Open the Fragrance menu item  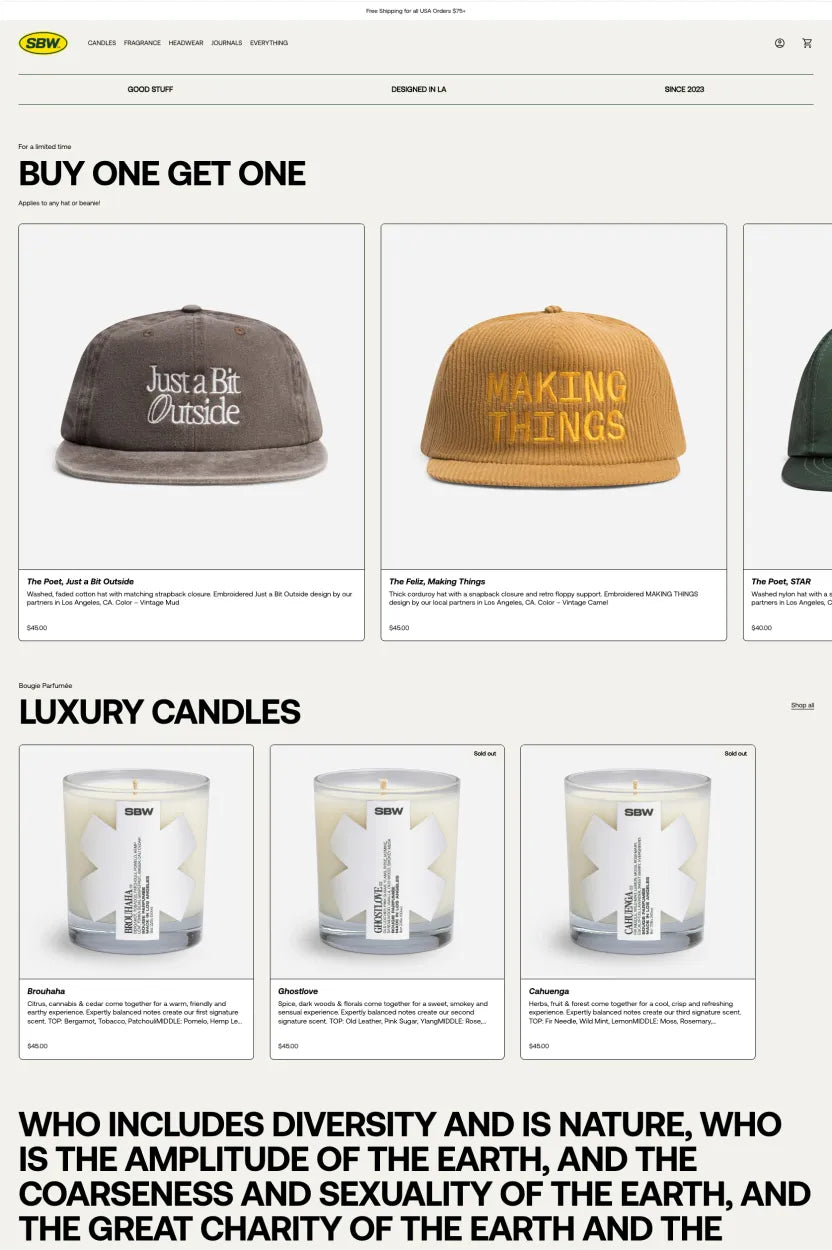142,43
